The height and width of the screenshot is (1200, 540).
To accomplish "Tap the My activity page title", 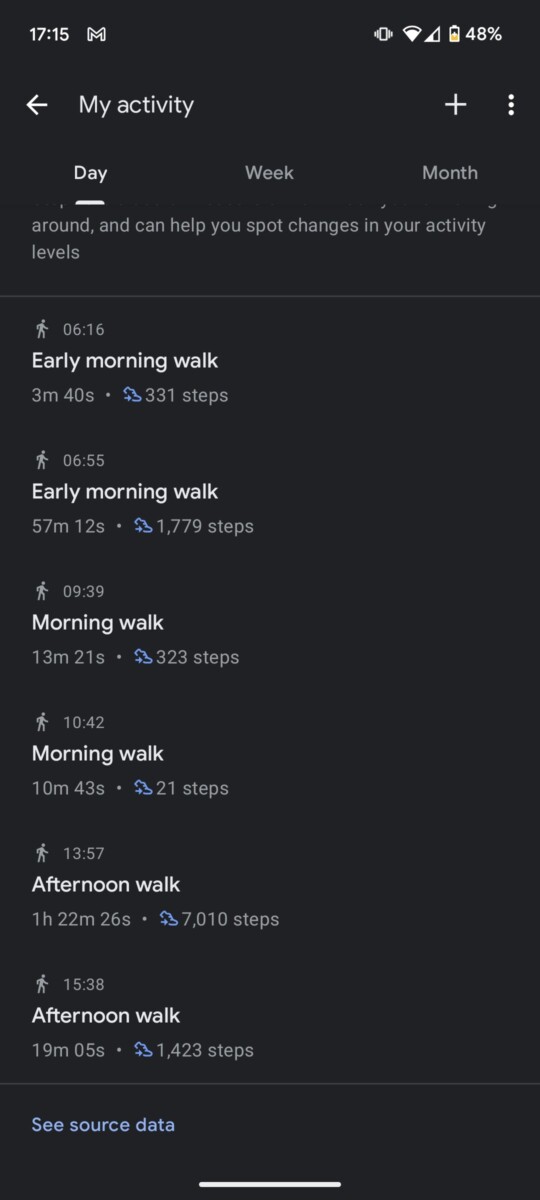I will (x=136, y=105).
